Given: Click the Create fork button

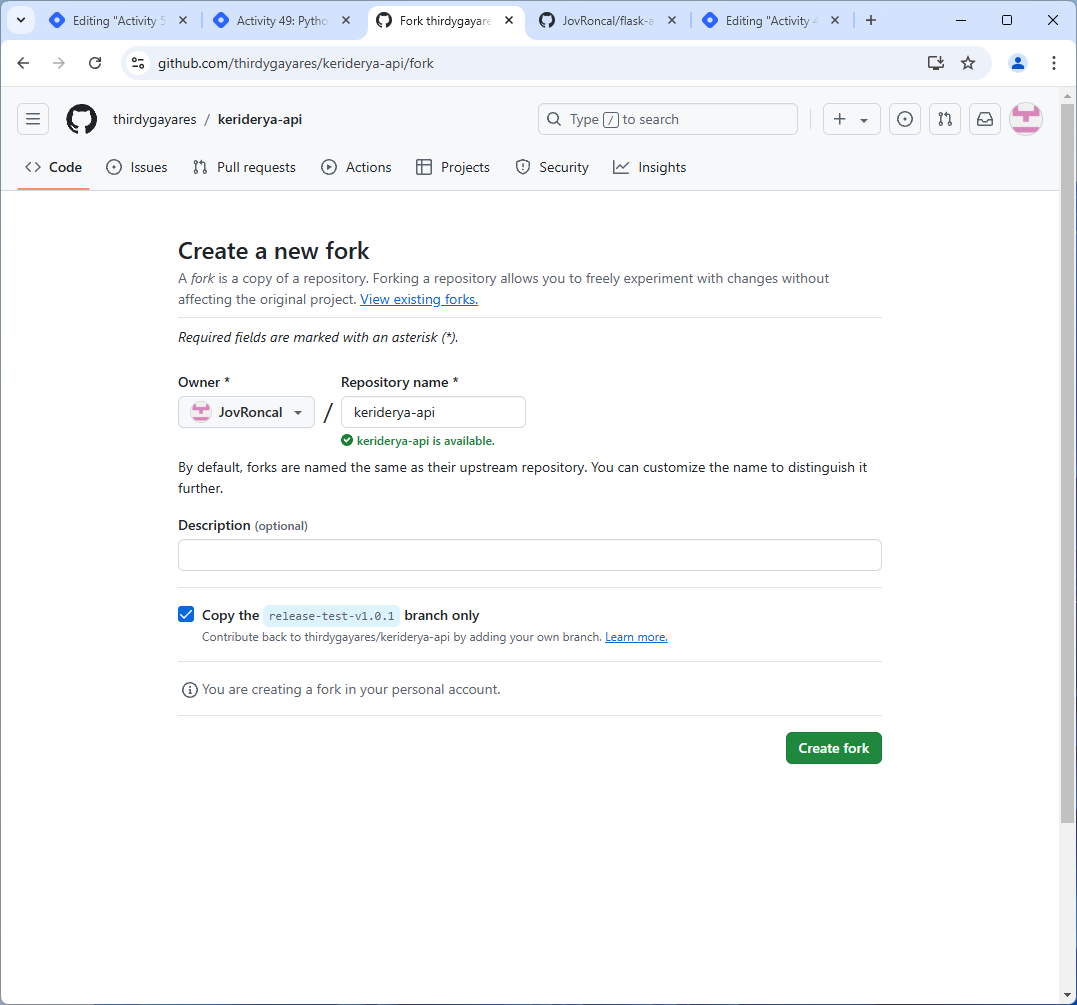Looking at the screenshot, I should click(x=833, y=748).
